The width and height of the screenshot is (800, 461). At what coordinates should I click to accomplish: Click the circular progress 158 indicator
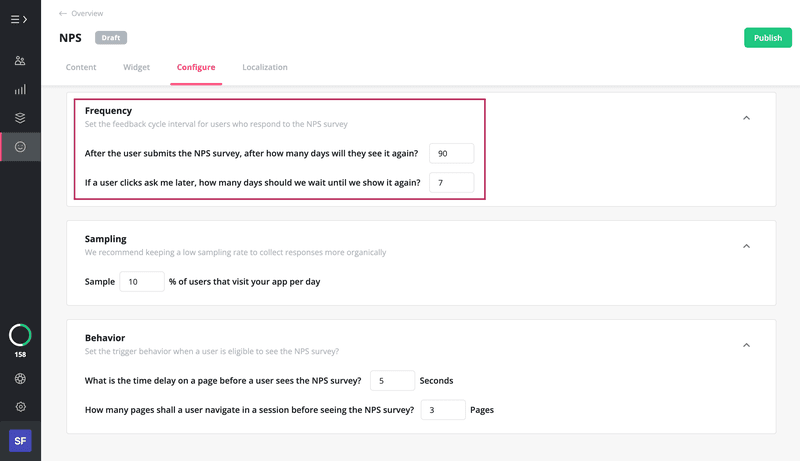[20, 335]
